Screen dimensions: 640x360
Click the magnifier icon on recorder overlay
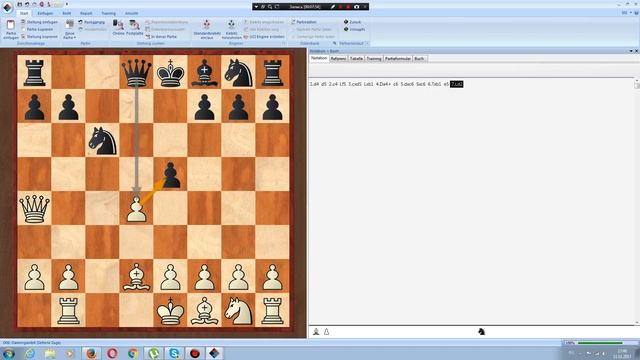(x=270, y=7)
